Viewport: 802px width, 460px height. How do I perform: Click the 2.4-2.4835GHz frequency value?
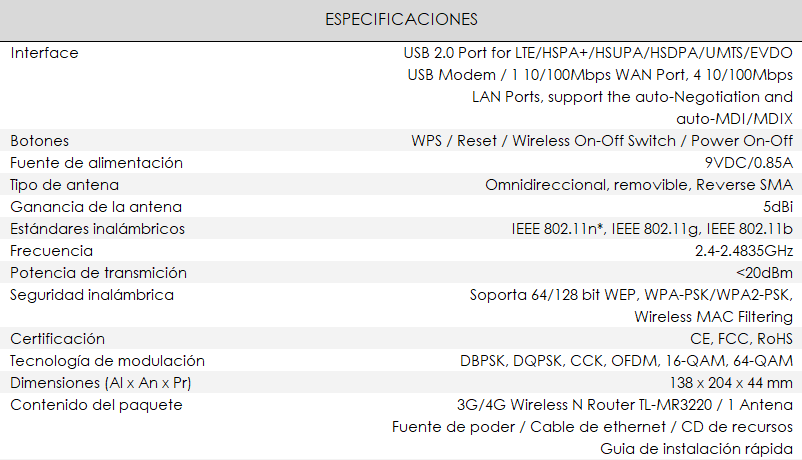coord(744,251)
